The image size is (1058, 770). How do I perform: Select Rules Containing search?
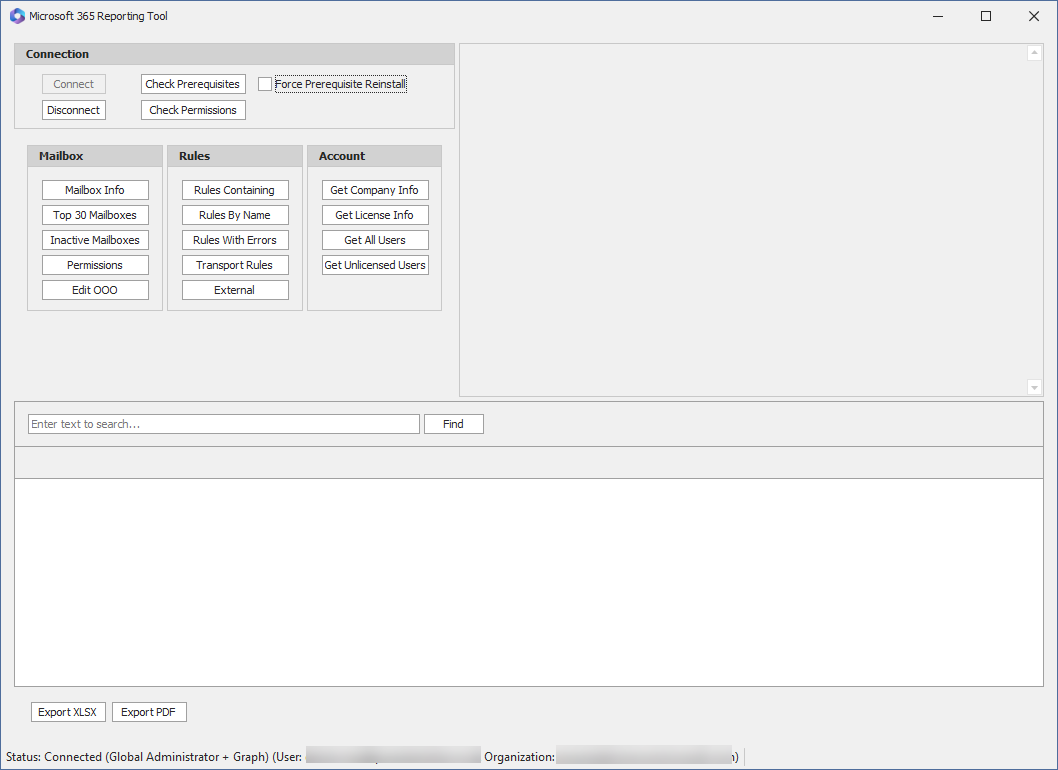(235, 190)
